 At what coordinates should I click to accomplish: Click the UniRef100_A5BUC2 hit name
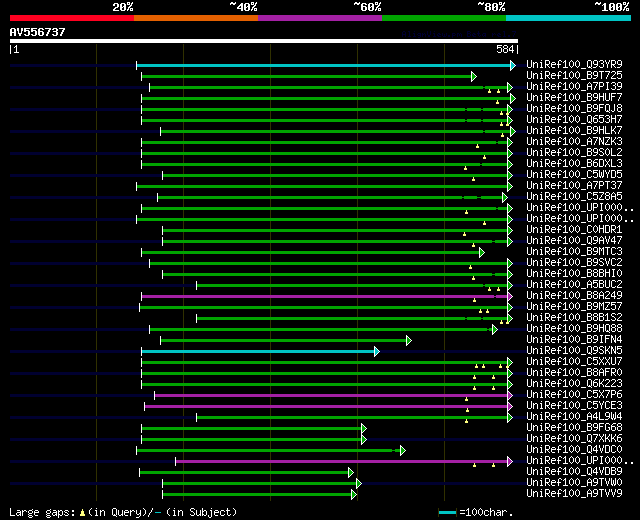click(574, 285)
